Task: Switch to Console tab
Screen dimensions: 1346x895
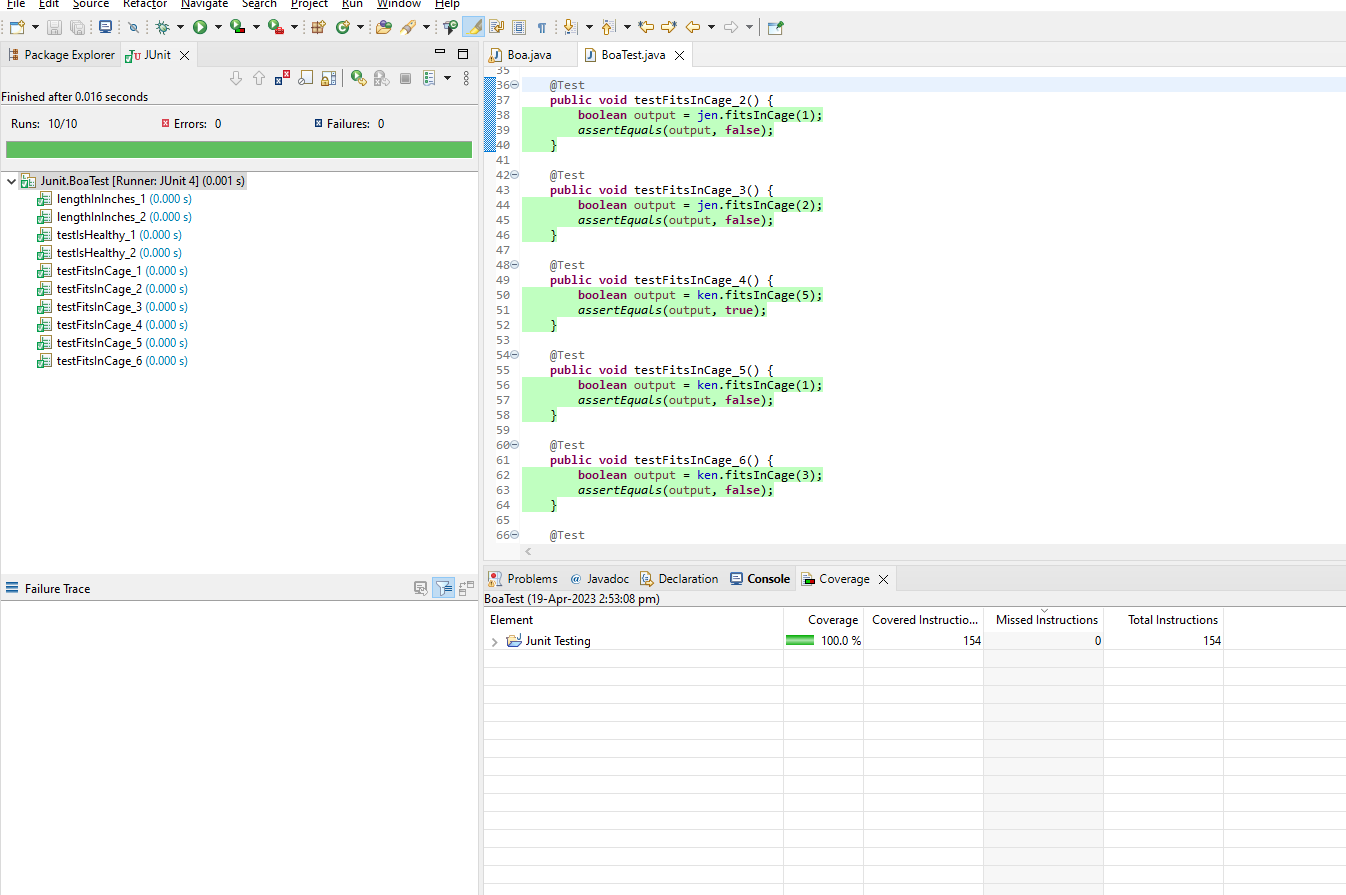Action: tap(760, 579)
